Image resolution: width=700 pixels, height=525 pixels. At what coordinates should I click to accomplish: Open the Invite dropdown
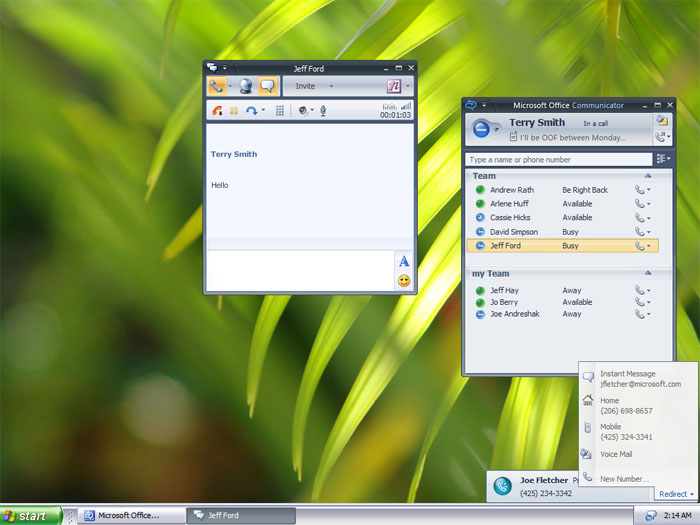[314, 86]
